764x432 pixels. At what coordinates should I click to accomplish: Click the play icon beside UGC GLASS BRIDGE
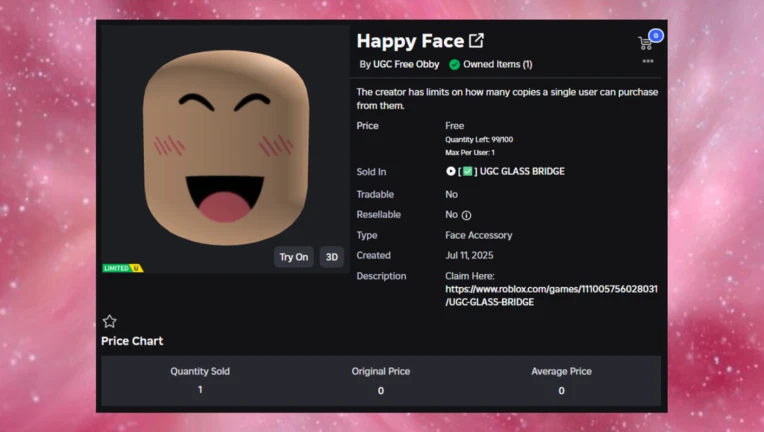[450, 171]
